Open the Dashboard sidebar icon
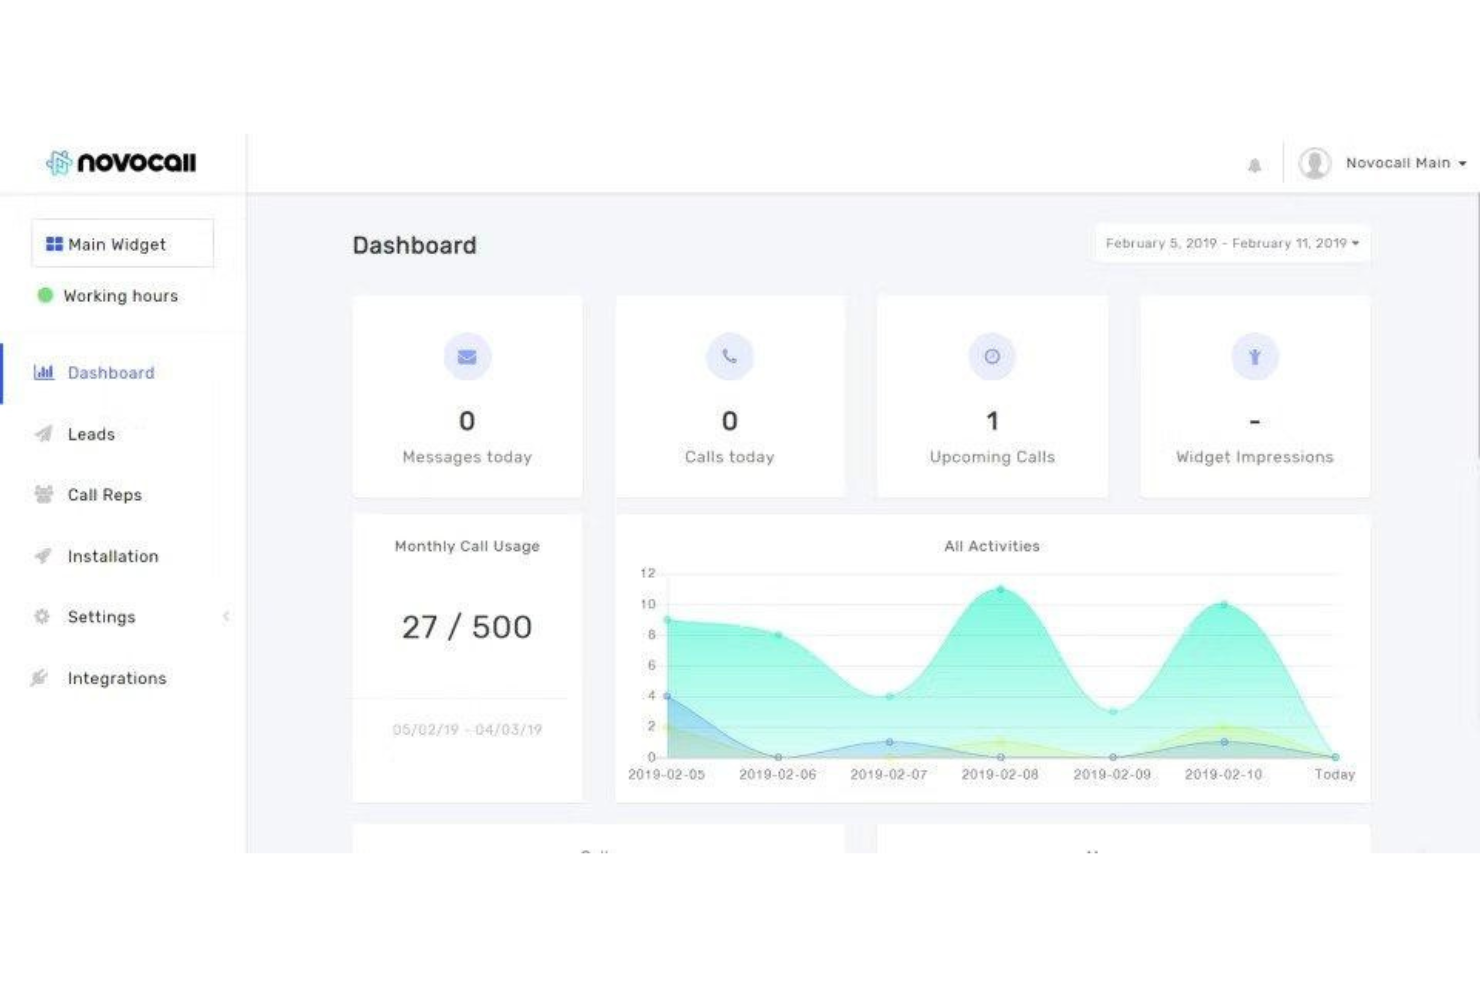1480x987 pixels. point(42,372)
